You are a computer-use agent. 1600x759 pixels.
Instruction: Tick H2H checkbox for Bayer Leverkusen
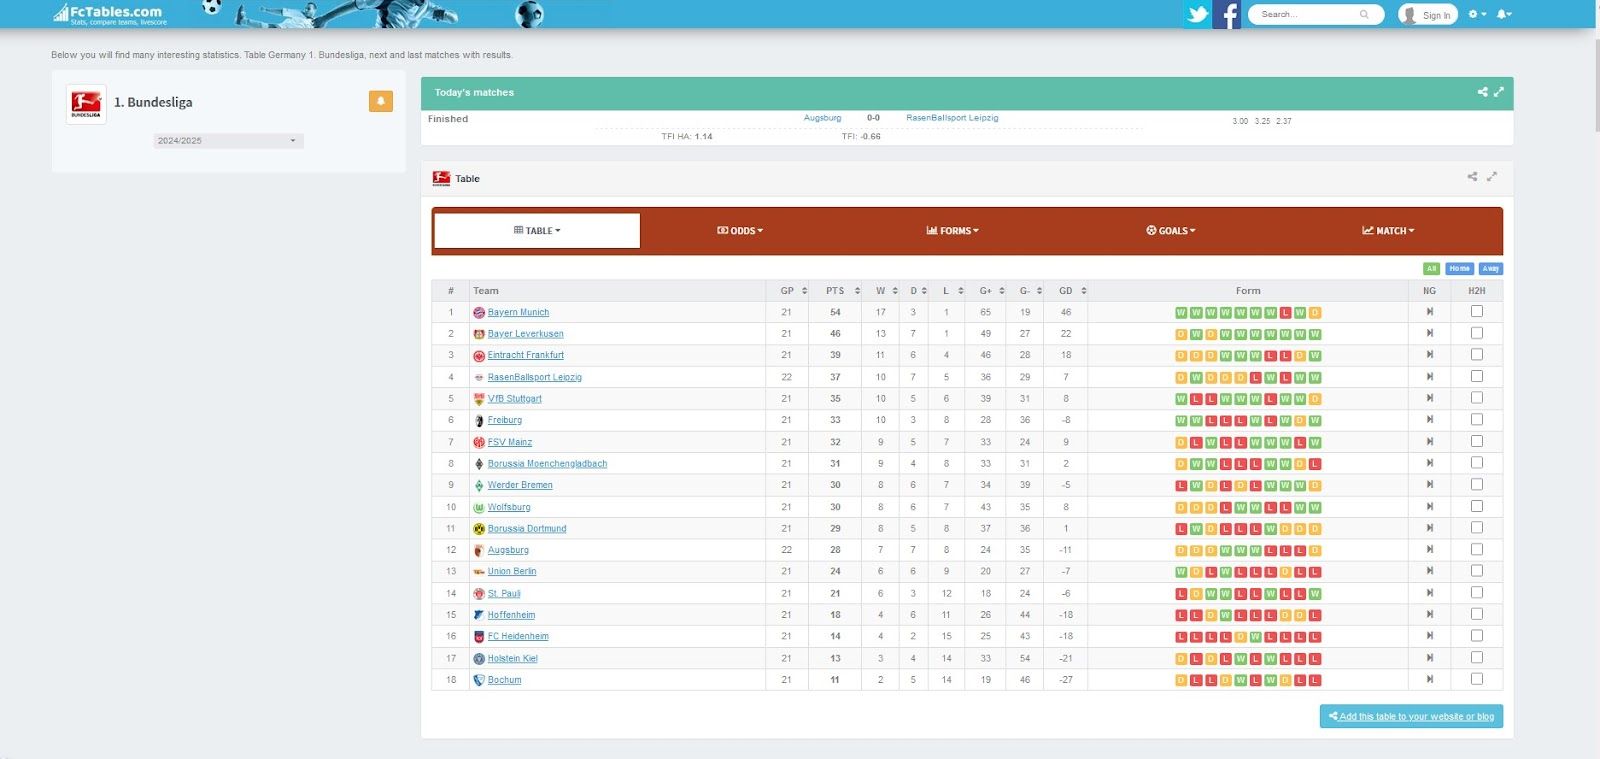pyautogui.click(x=1477, y=333)
